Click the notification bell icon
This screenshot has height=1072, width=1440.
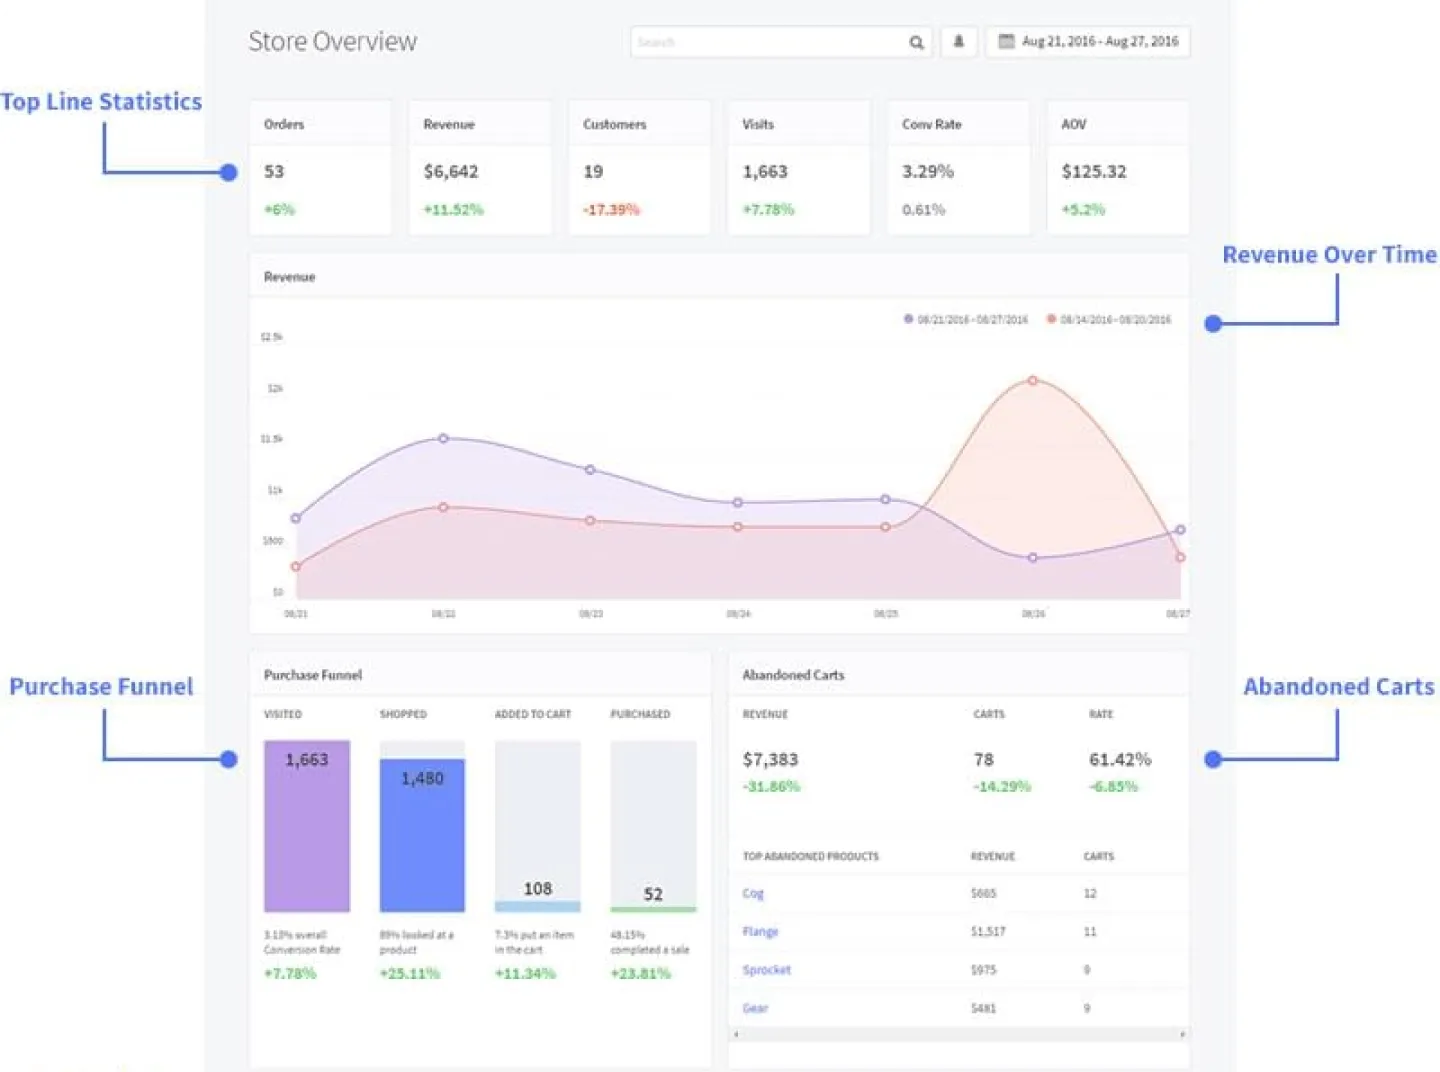[x=959, y=42]
